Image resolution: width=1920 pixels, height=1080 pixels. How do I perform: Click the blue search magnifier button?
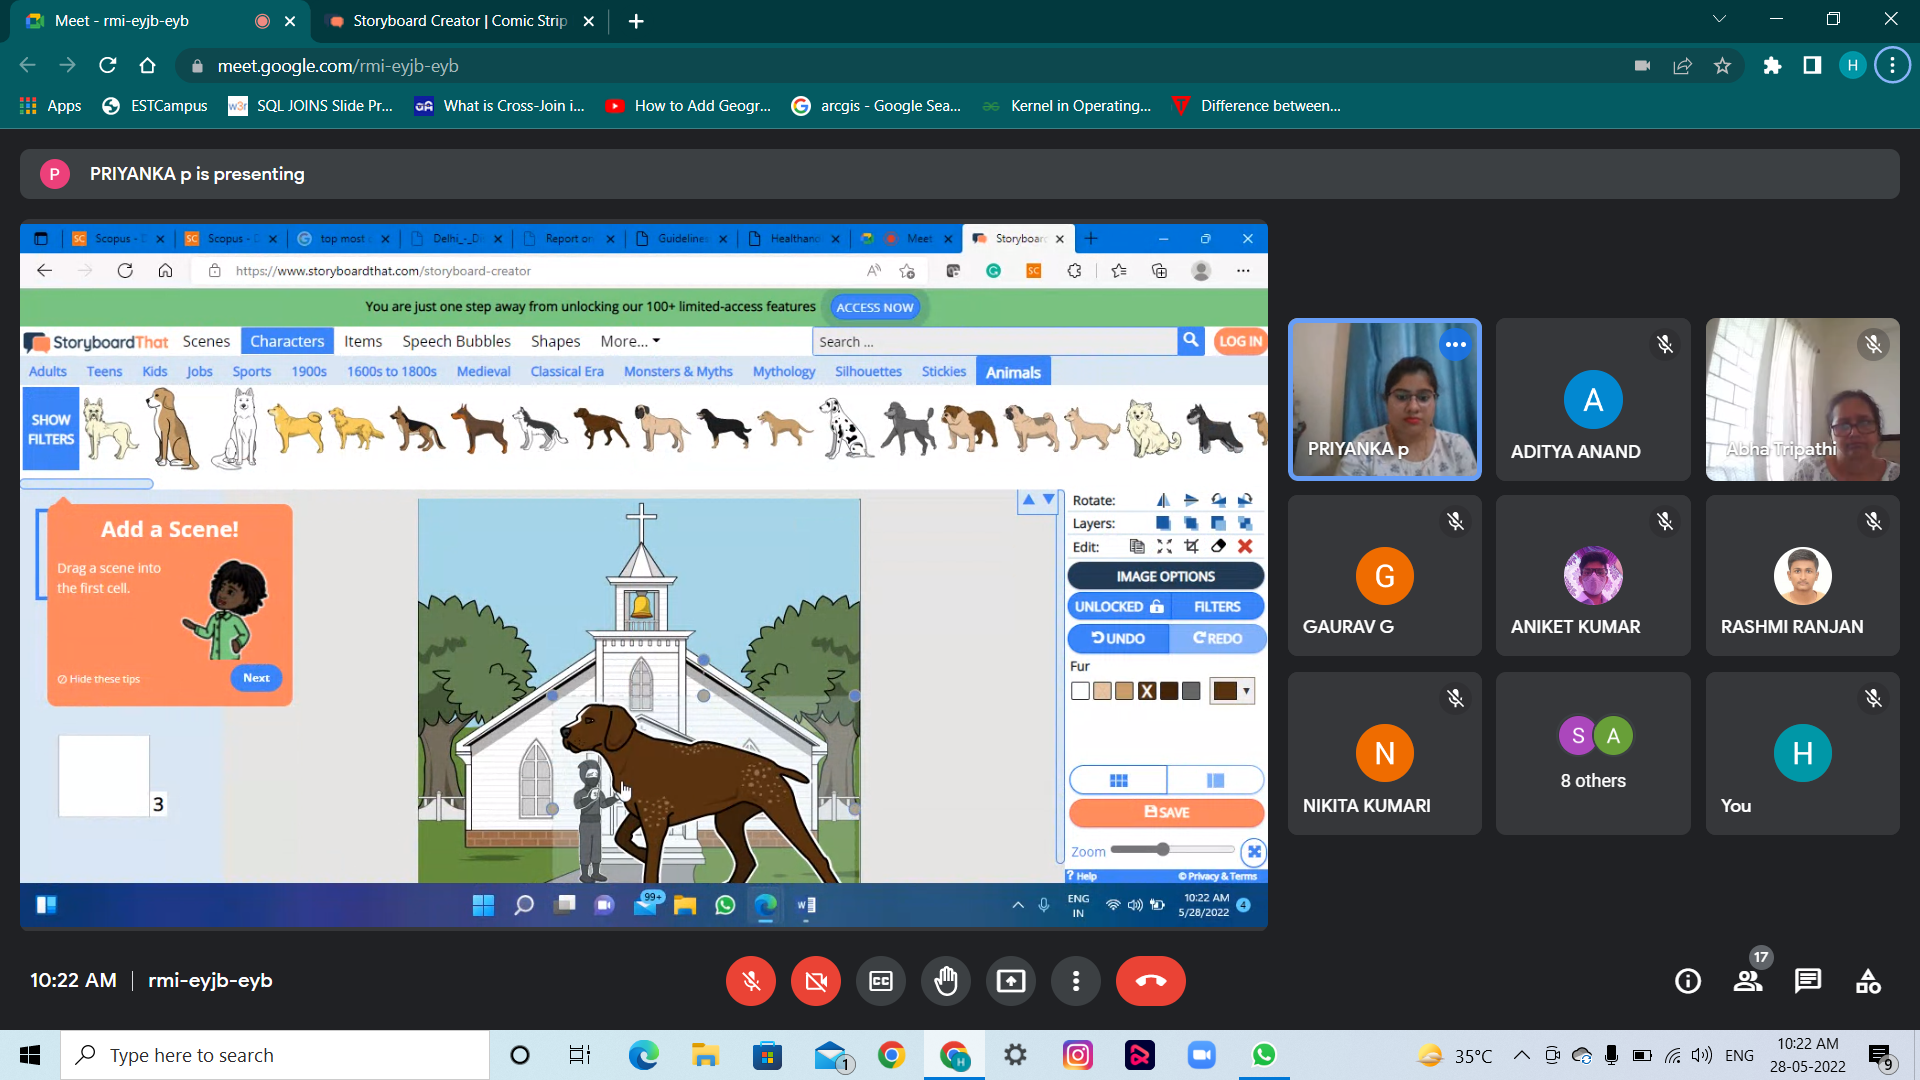click(1191, 341)
